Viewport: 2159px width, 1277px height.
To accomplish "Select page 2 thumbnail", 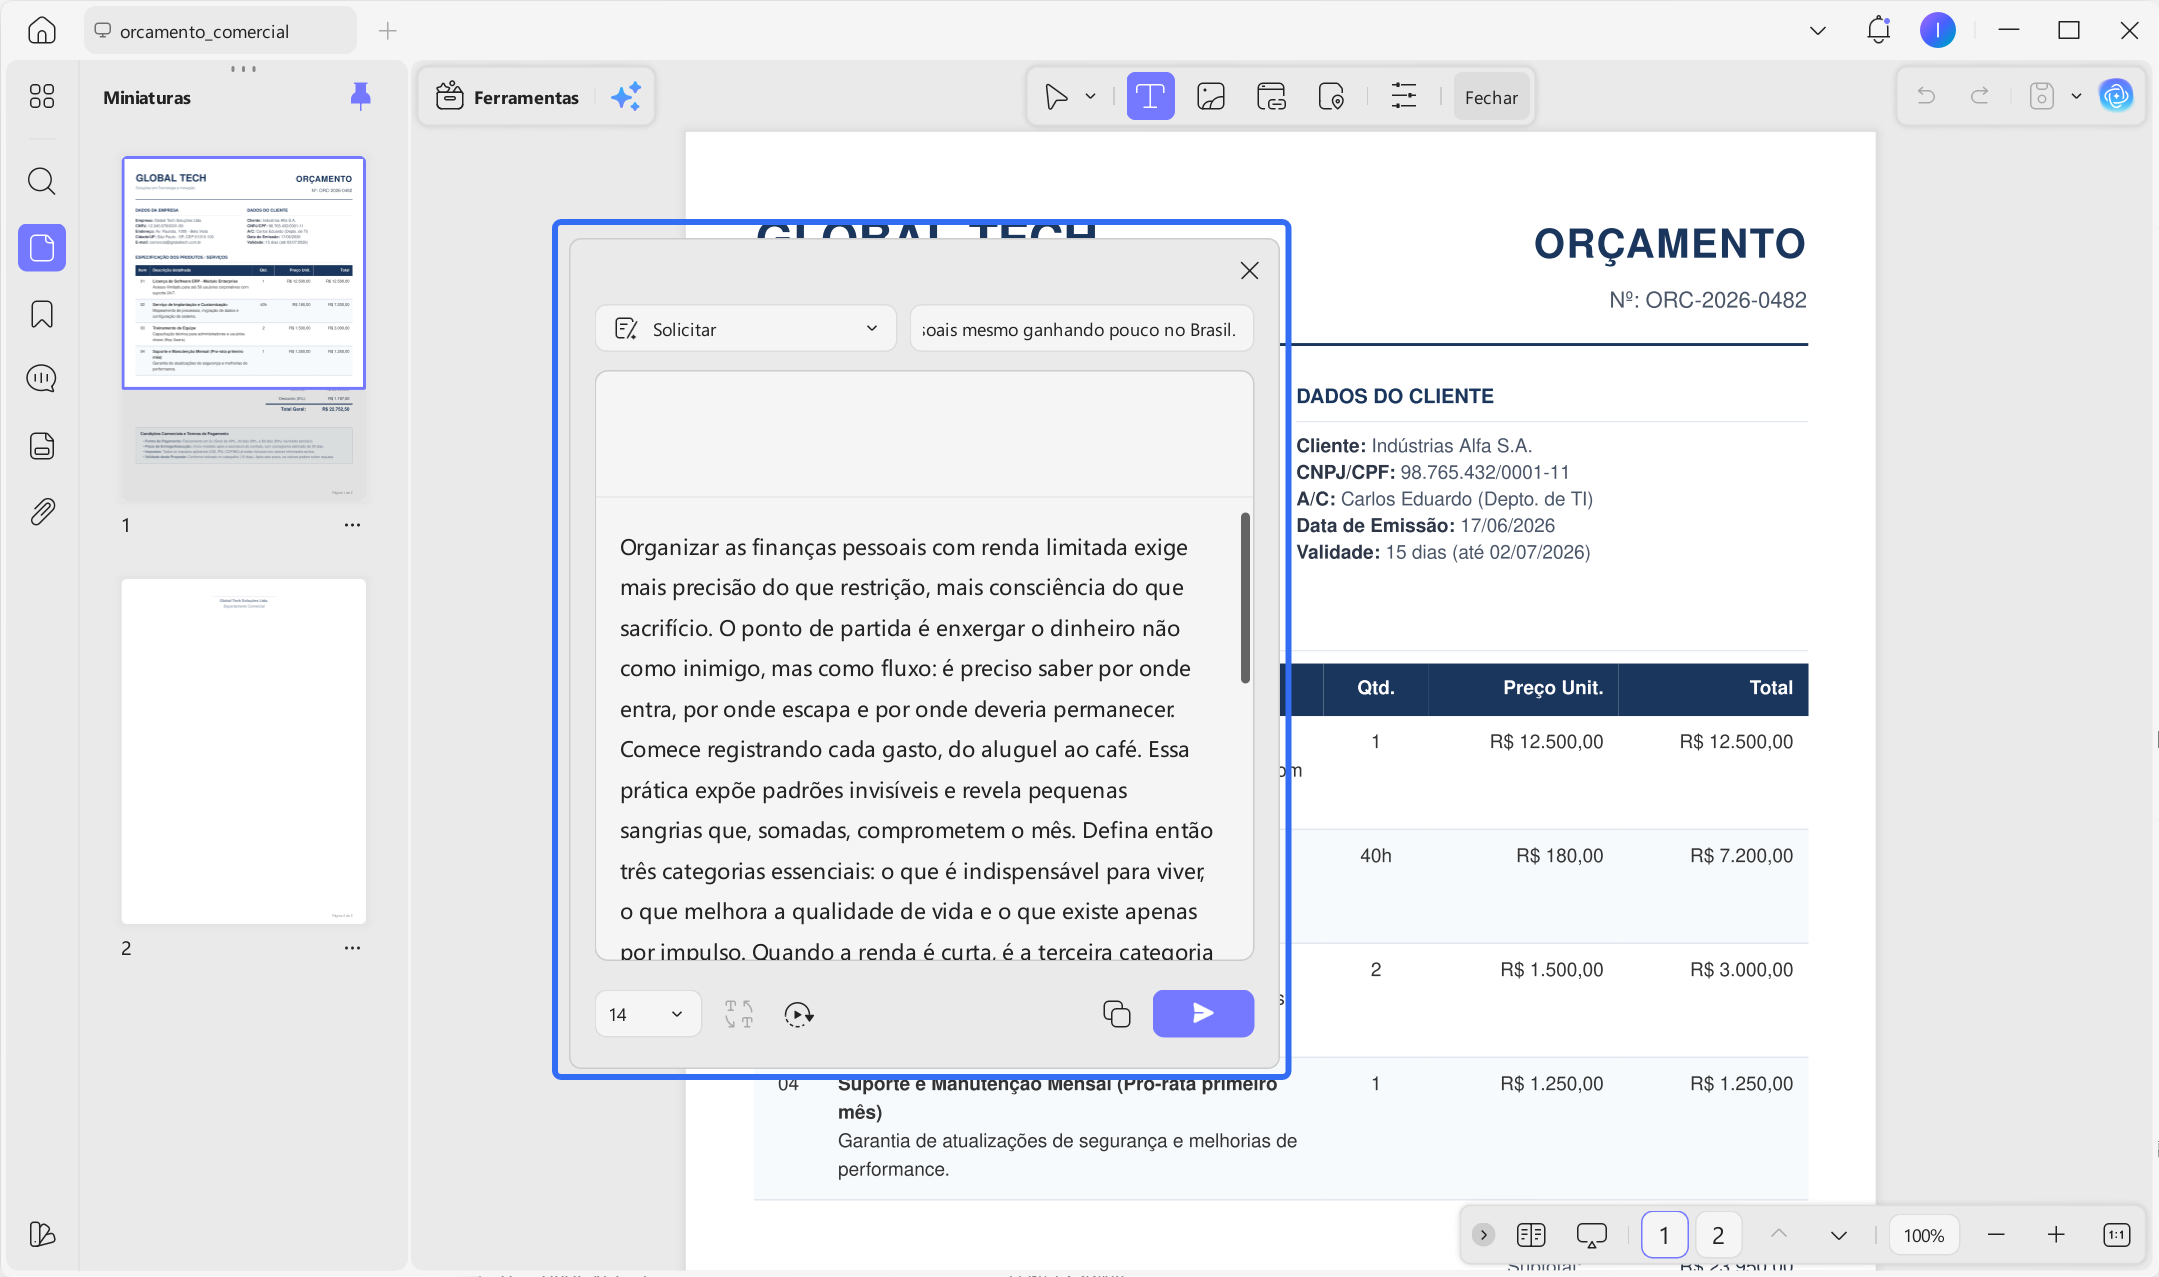I will 244,751.
